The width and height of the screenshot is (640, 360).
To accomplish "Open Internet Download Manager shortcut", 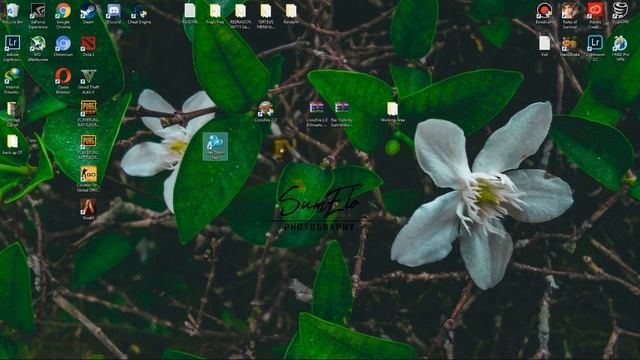I will tap(12, 81).
